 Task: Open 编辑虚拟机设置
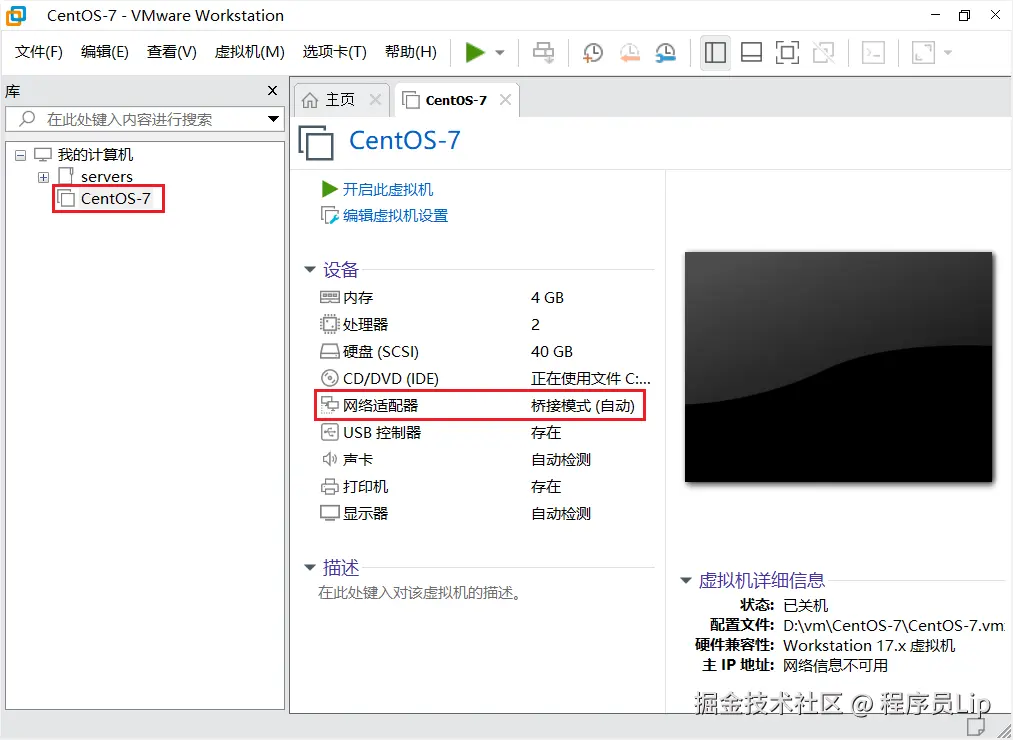397,214
